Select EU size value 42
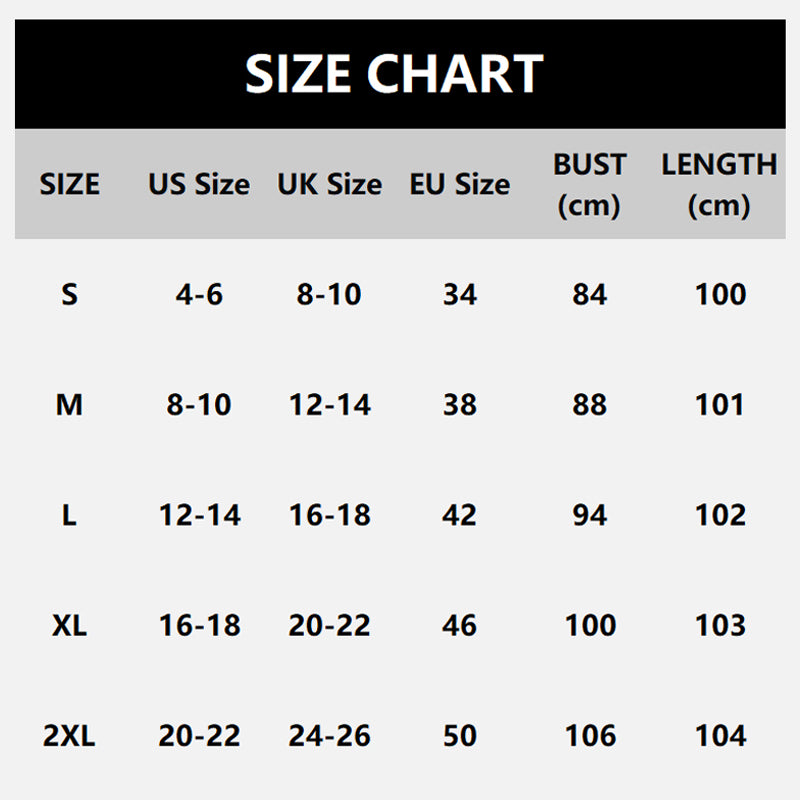The image size is (800, 800). tap(459, 515)
